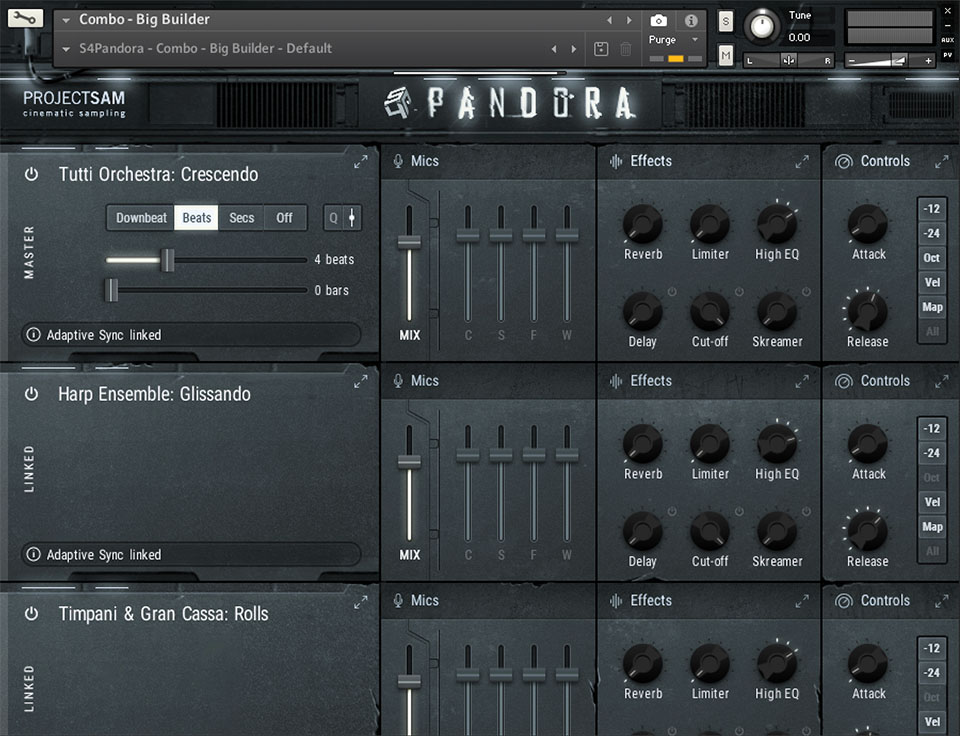Click the Attack knob in first Controls

coord(868,224)
